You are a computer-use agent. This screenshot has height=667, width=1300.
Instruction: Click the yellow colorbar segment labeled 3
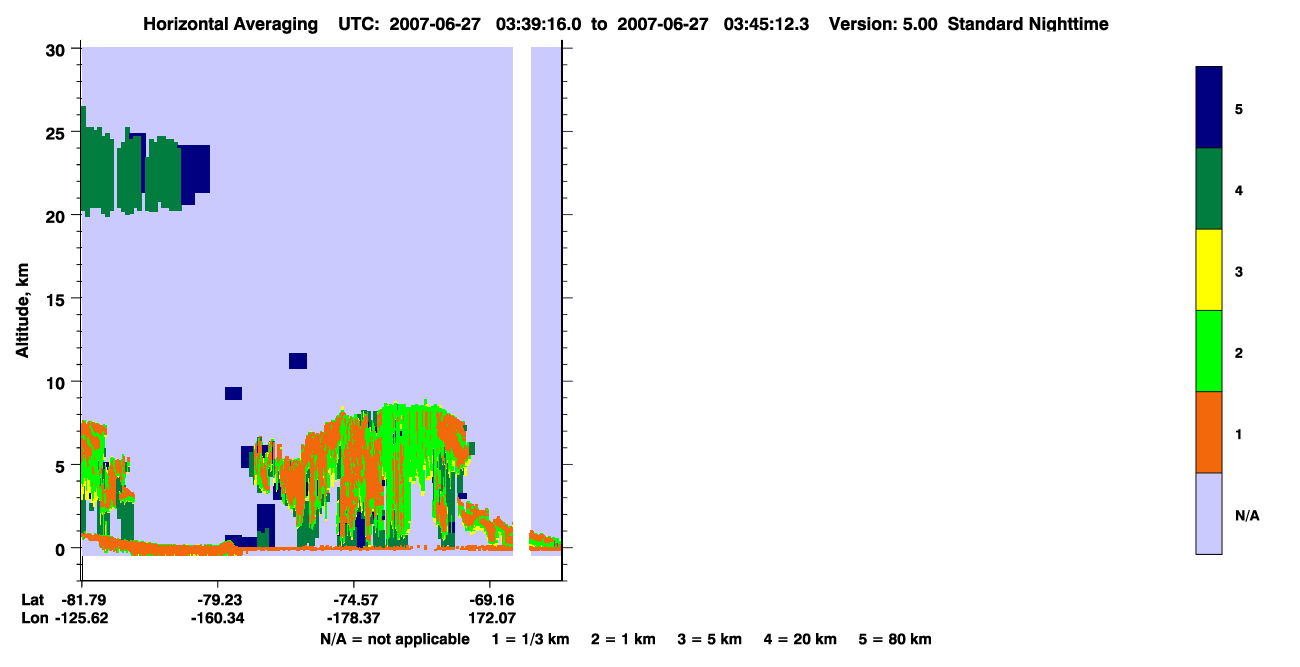[x=1209, y=270]
